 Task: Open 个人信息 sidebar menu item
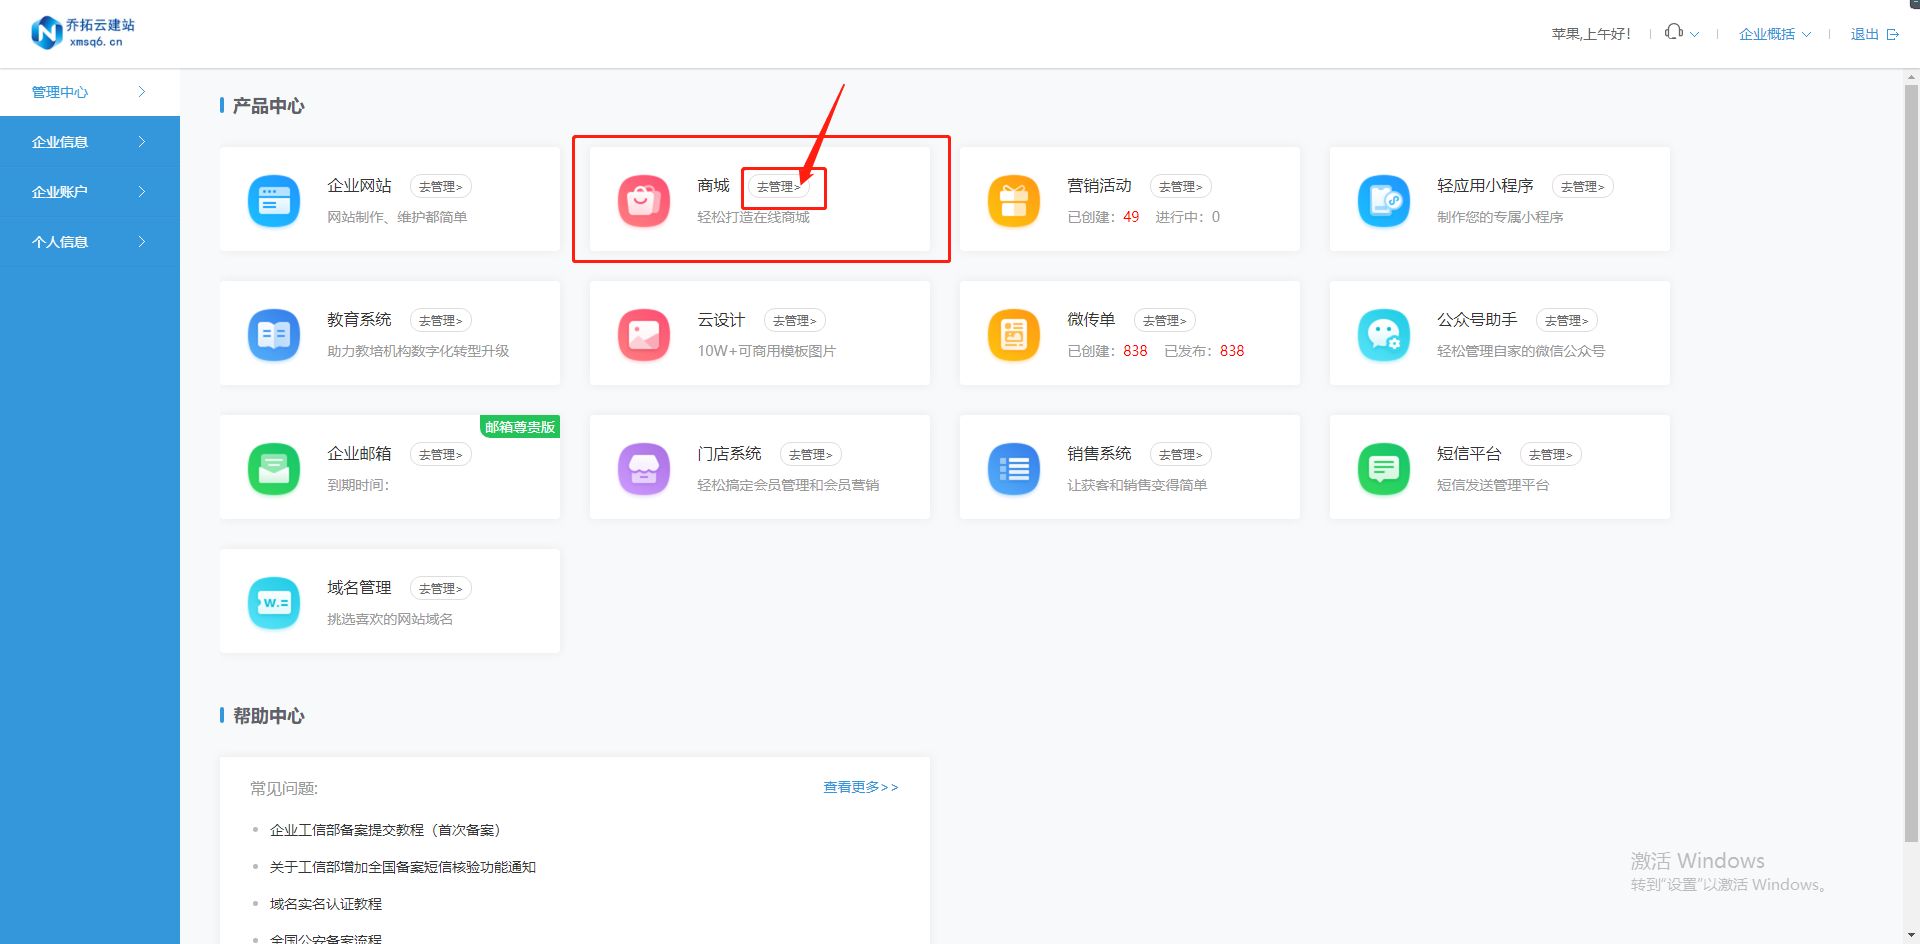tap(89, 242)
